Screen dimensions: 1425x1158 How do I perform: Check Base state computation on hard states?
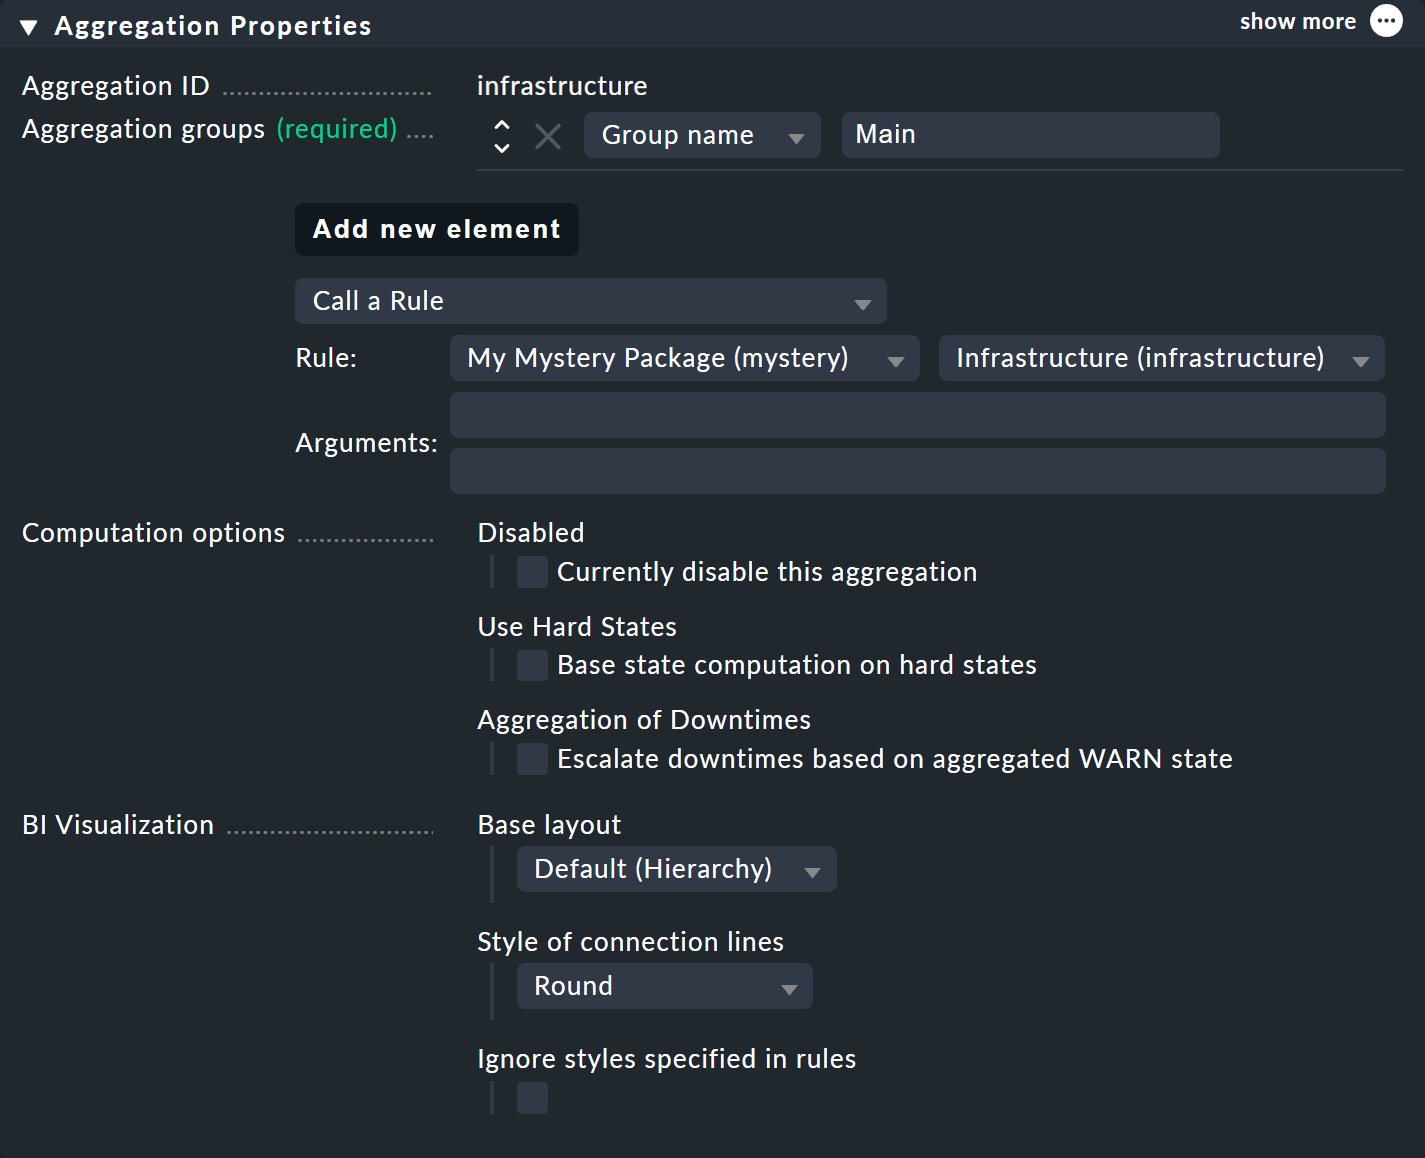[532, 665]
